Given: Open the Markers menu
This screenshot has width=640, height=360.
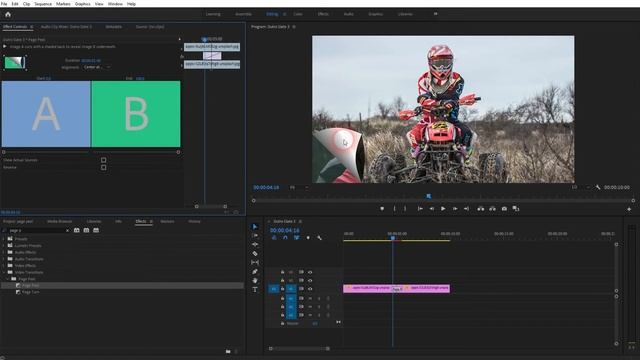Looking at the screenshot, I should pos(63,4).
